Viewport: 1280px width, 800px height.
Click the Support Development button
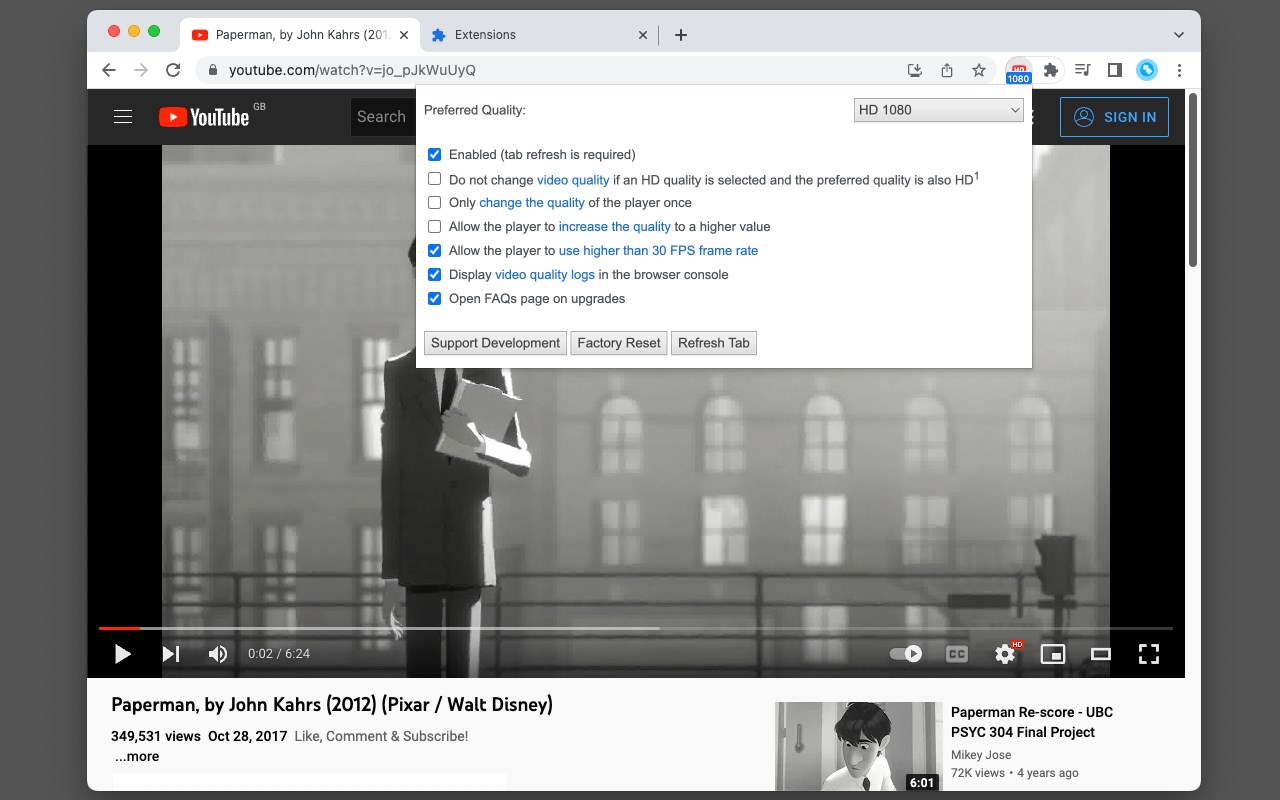point(496,343)
